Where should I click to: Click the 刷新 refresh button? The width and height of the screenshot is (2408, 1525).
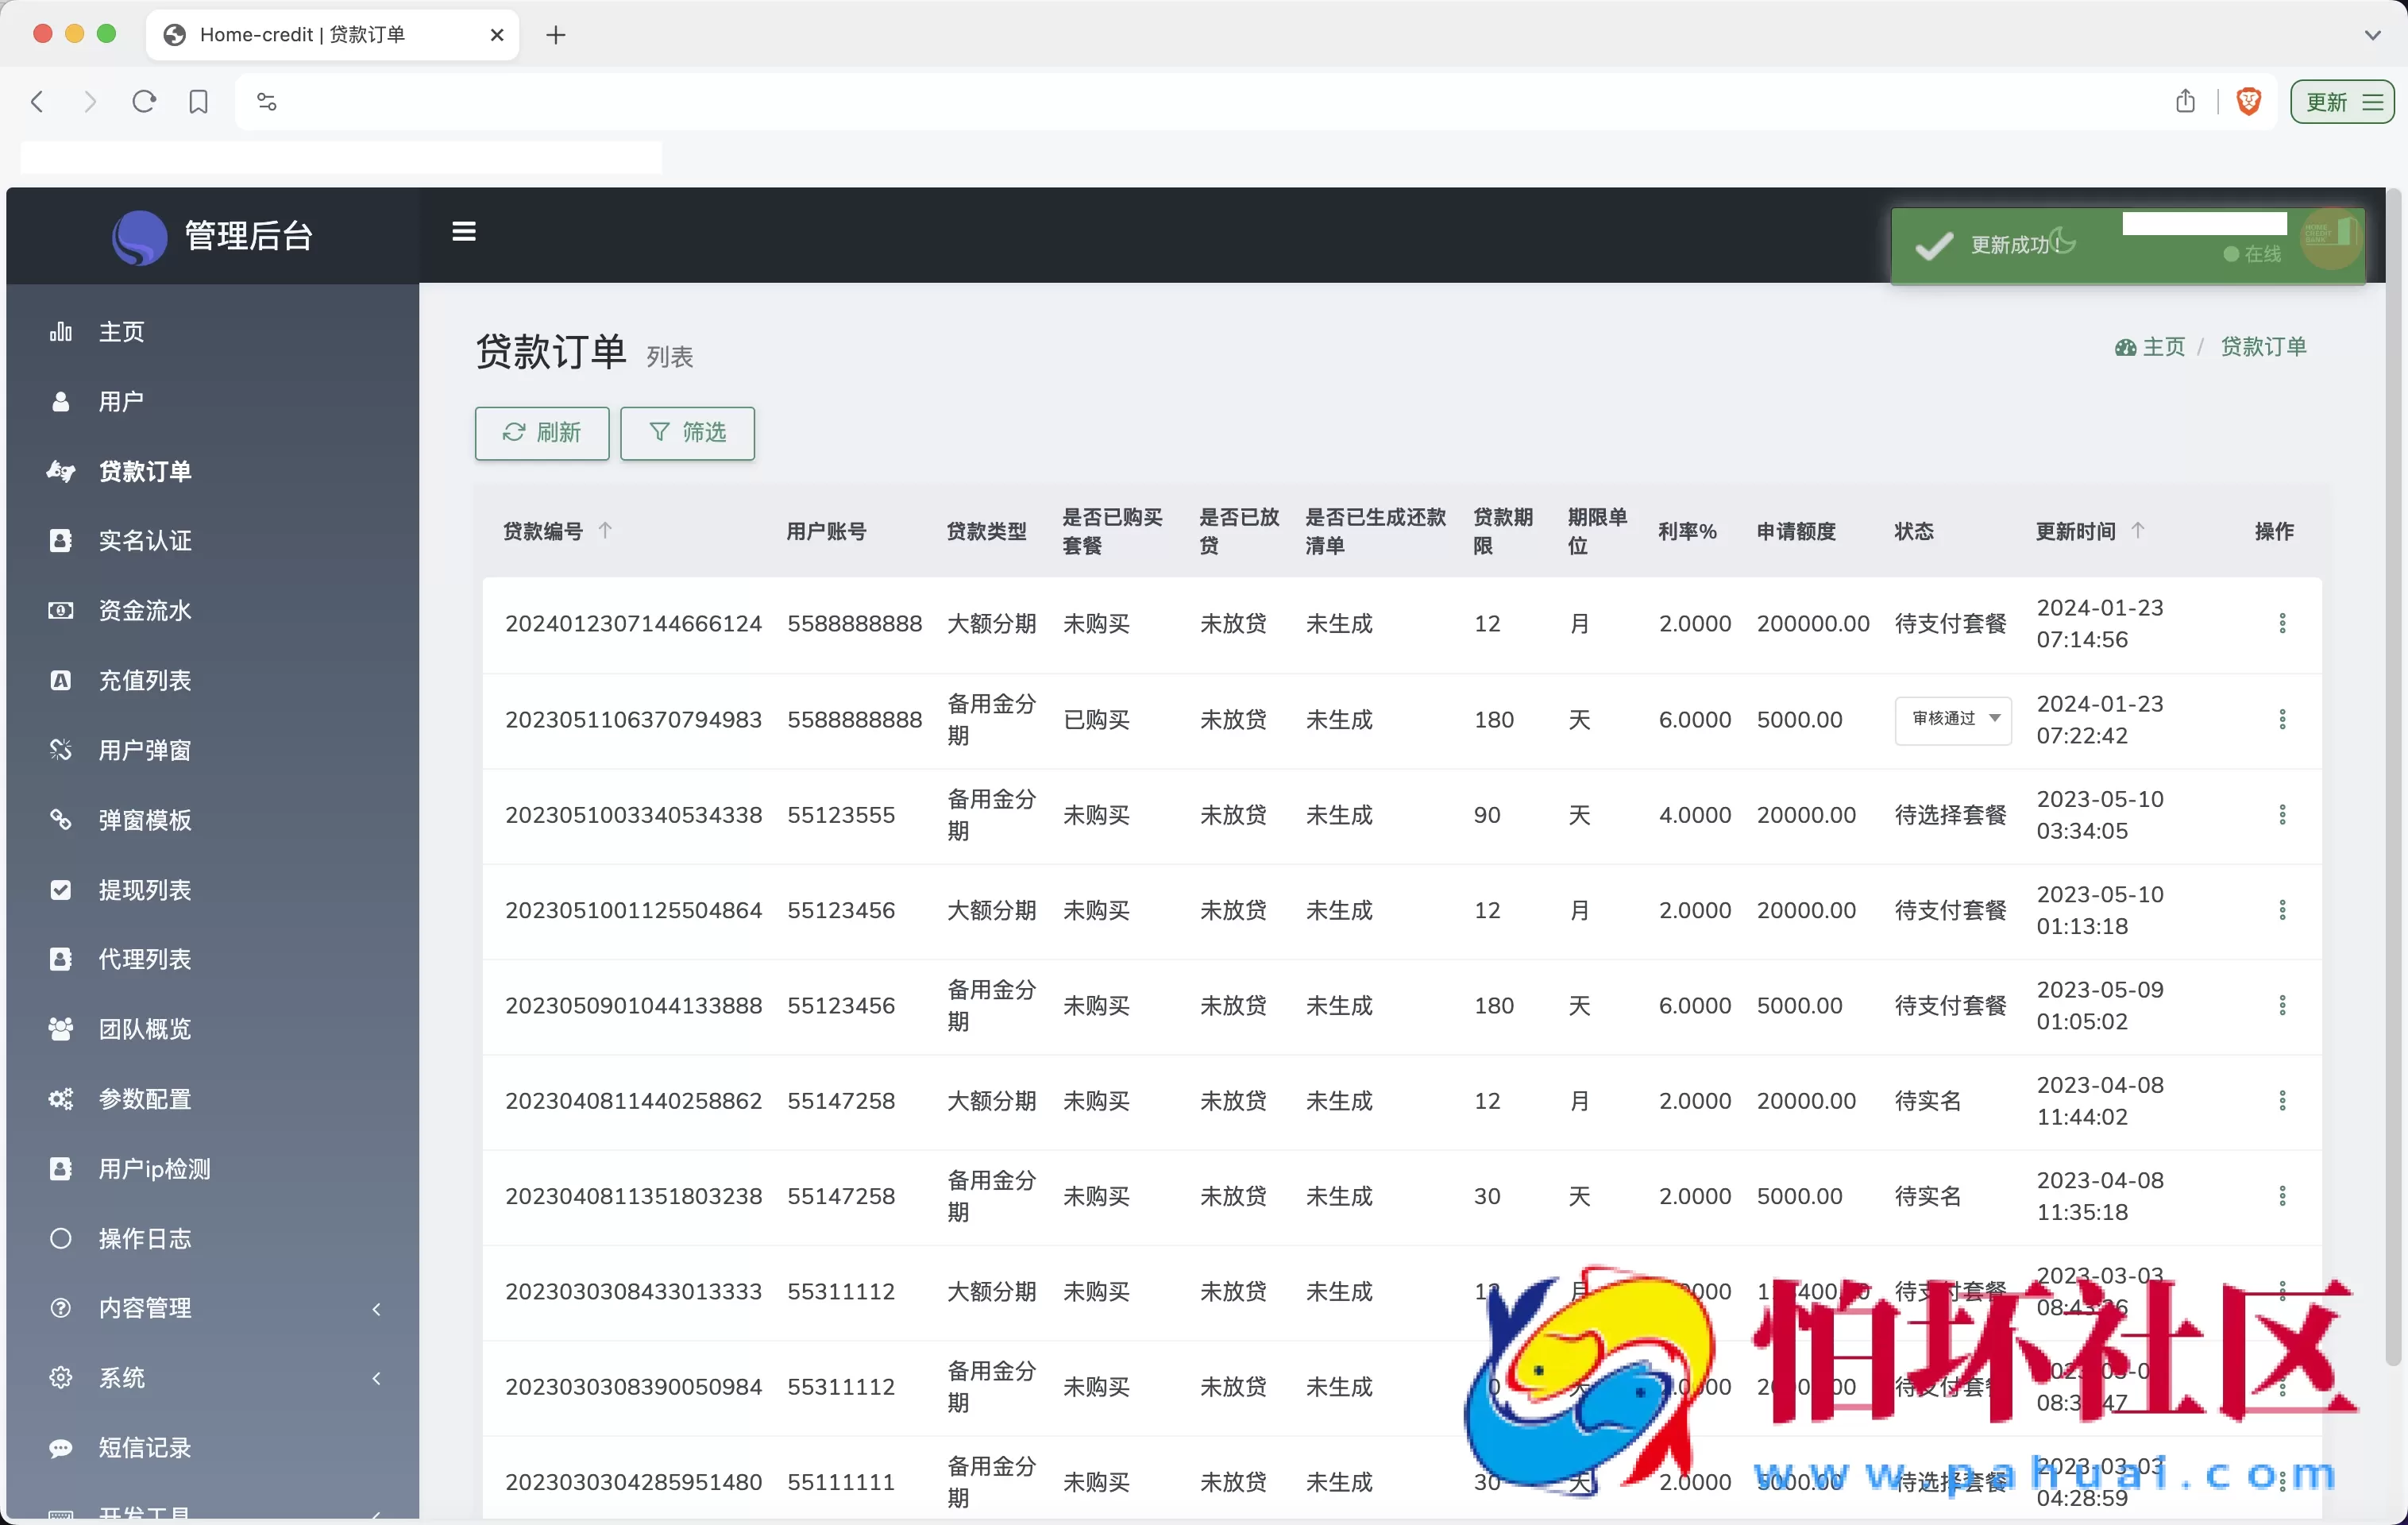(x=541, y=433)
